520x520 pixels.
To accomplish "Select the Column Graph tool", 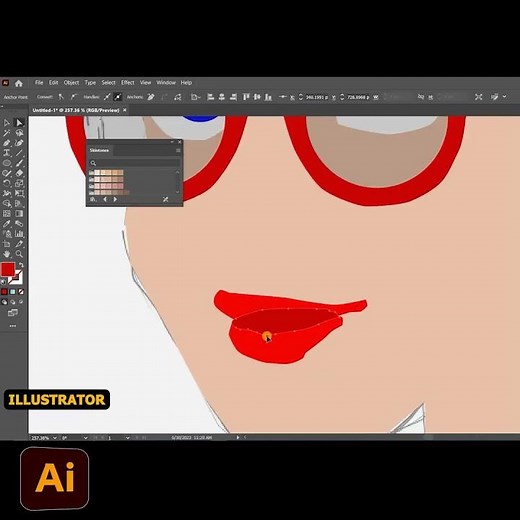I will pyautogui.click(x=19, y=234).
